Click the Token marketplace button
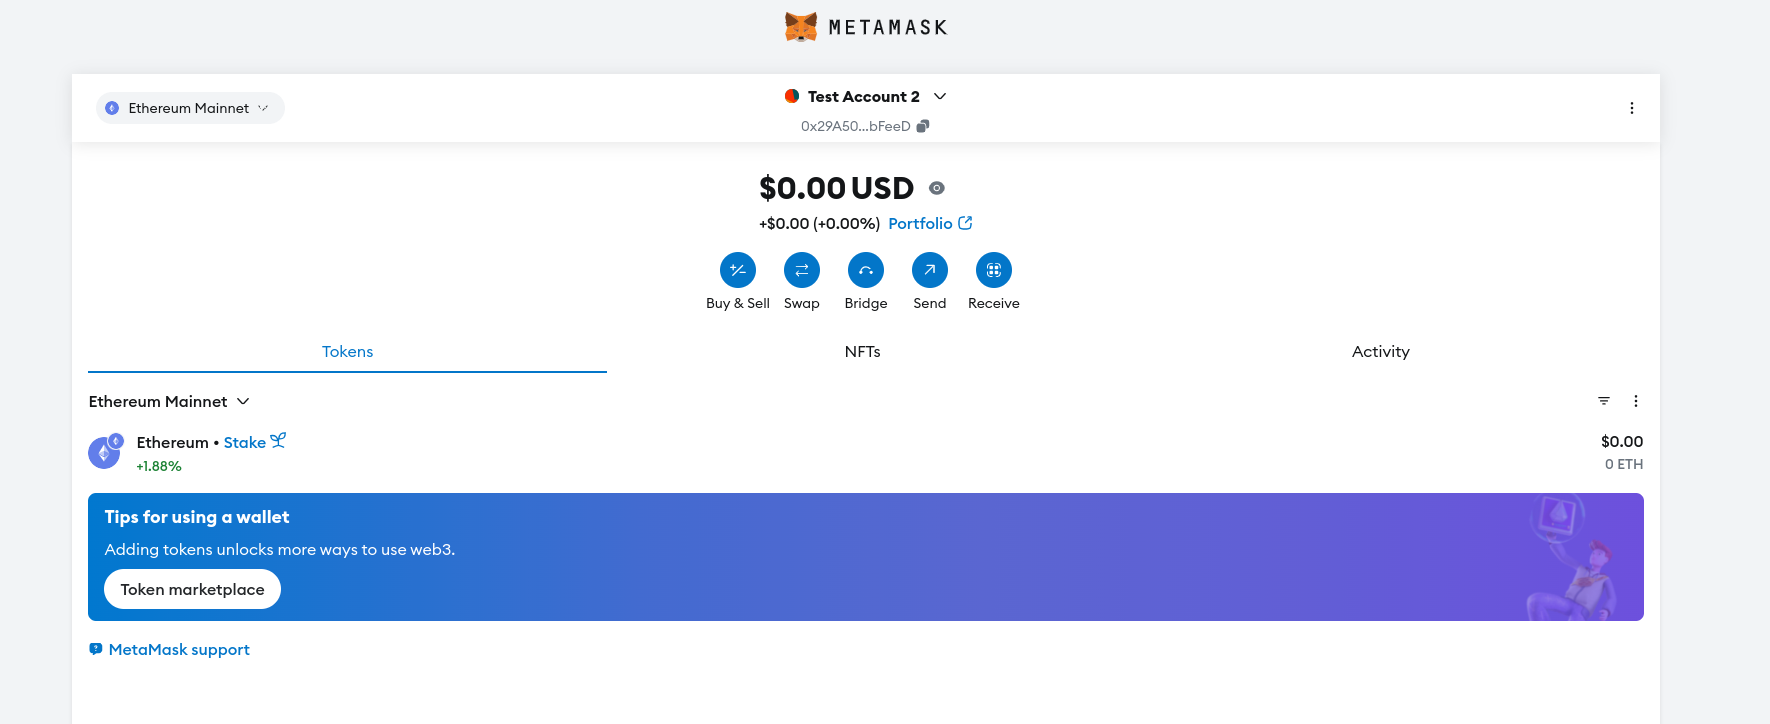 [x=192, y=590]
